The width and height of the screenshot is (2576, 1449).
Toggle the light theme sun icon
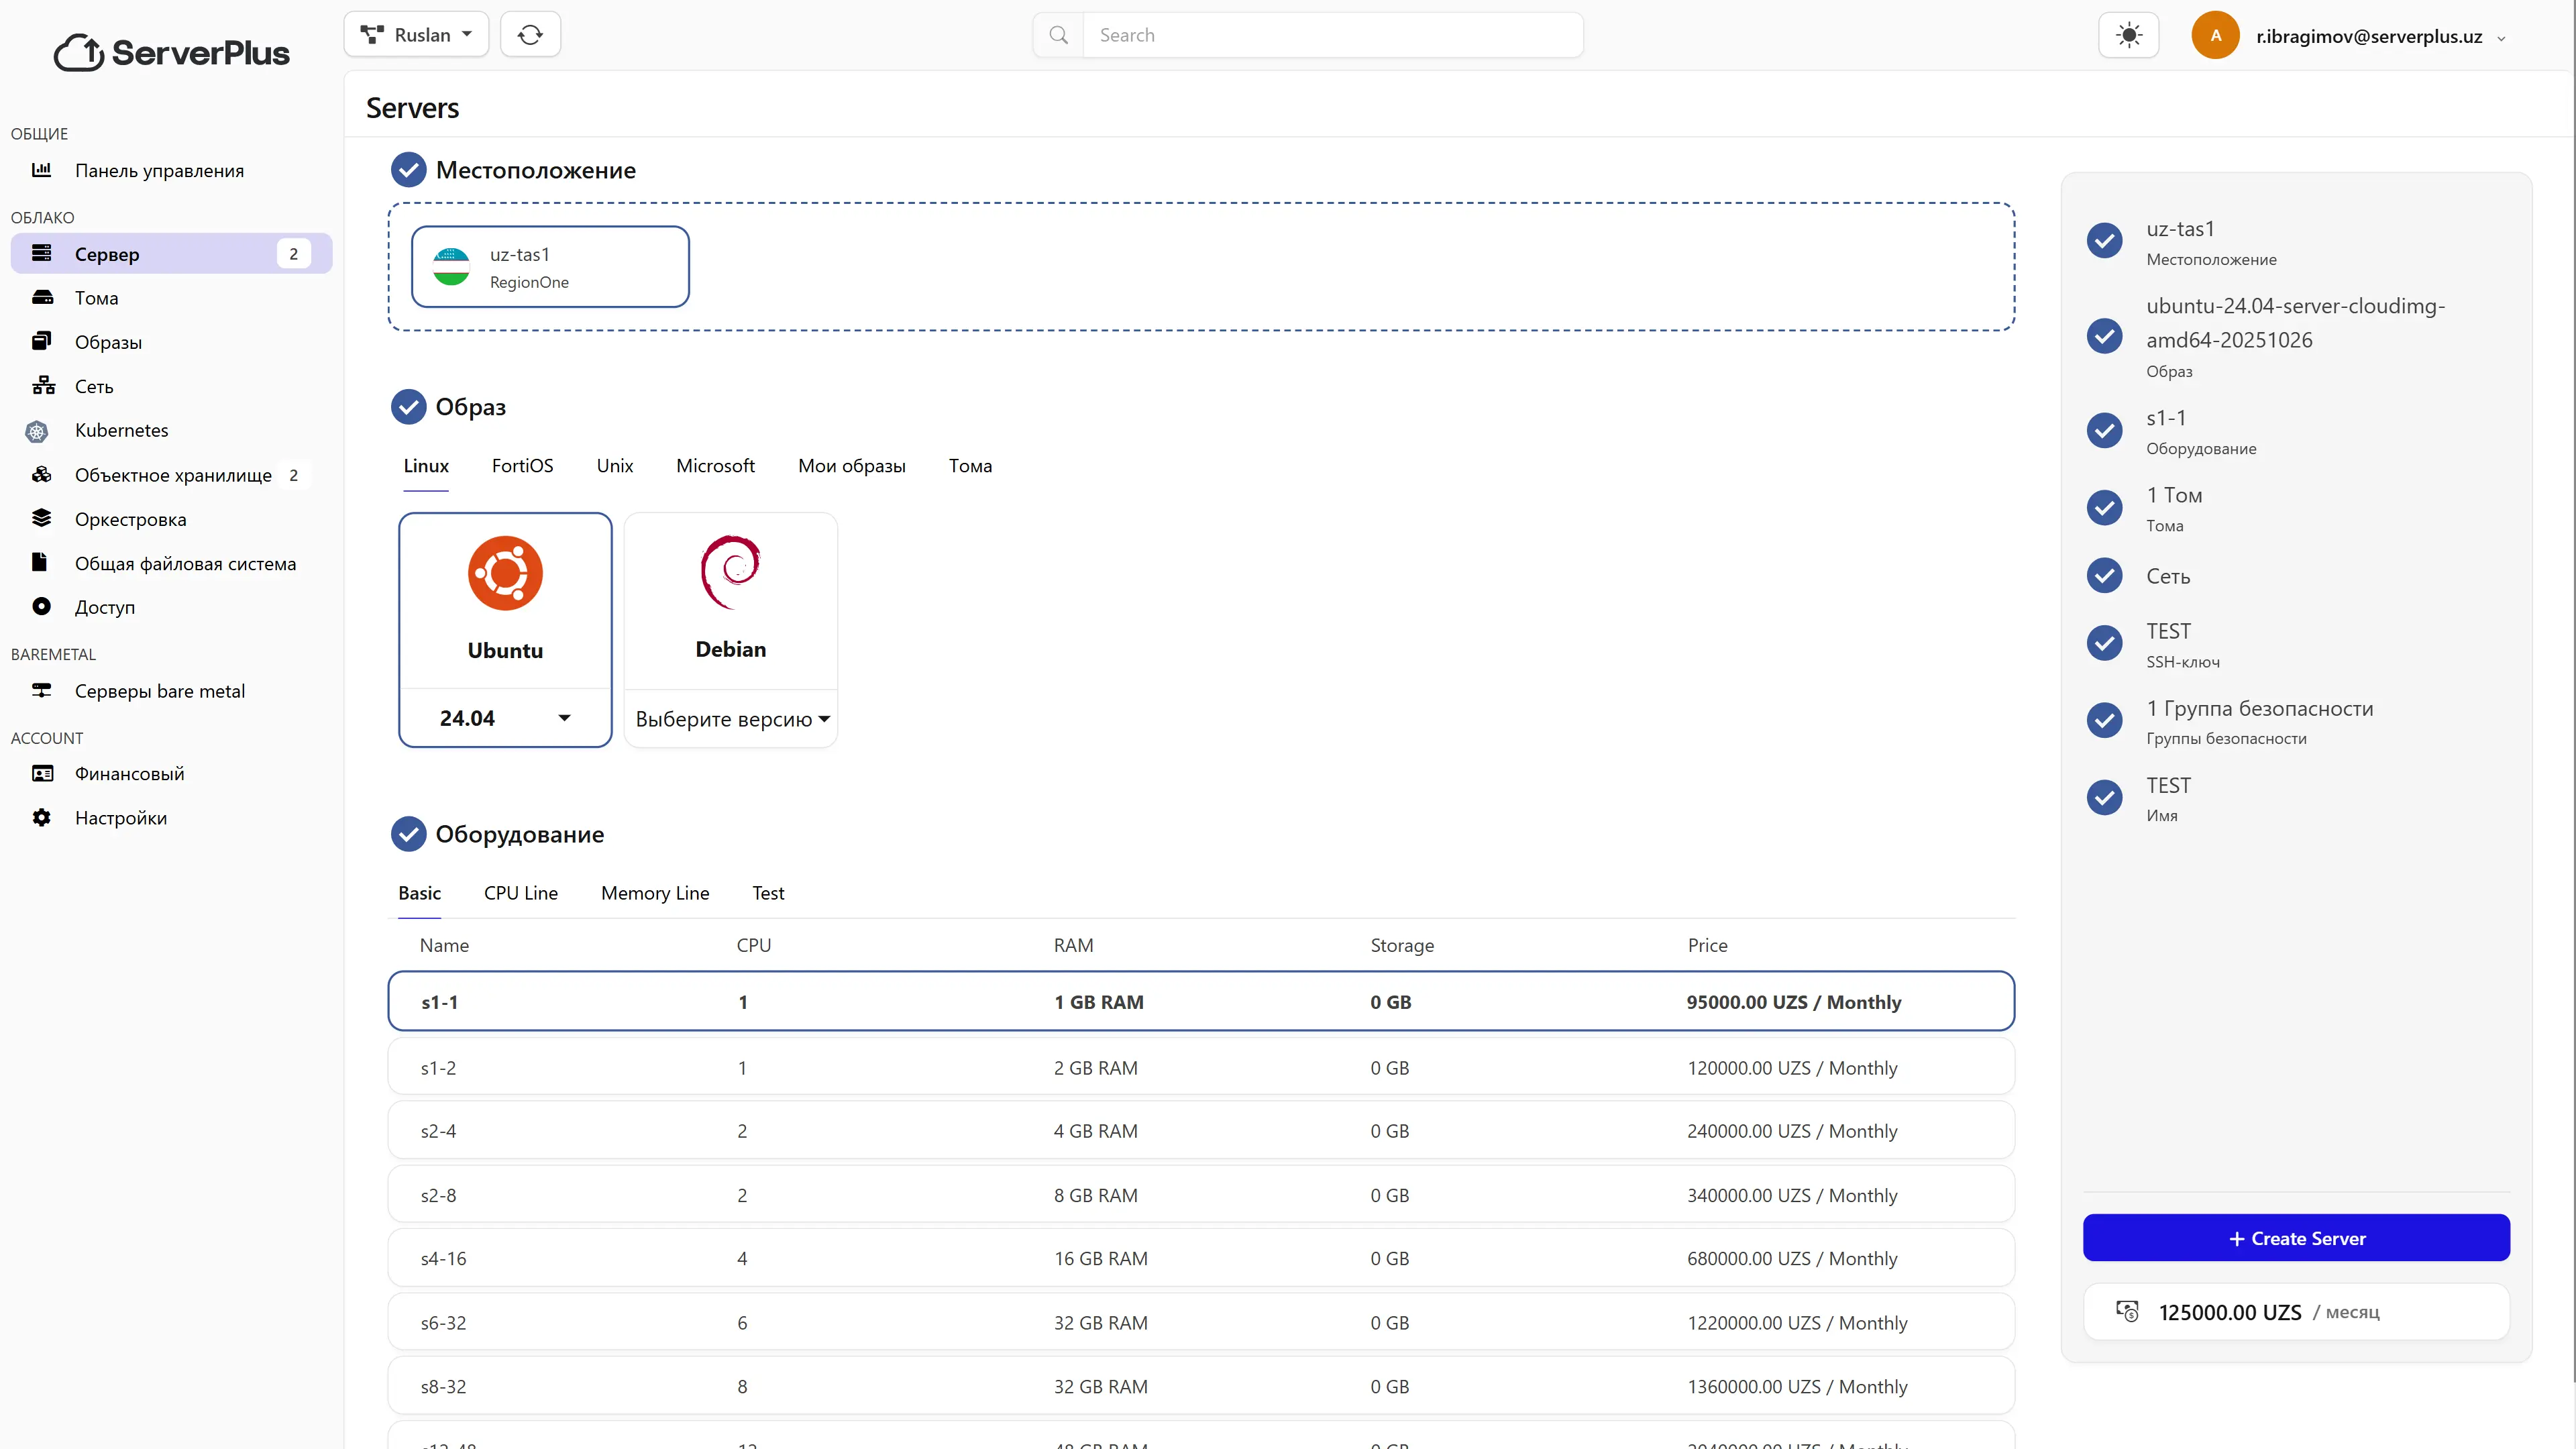coord(2128,36)
